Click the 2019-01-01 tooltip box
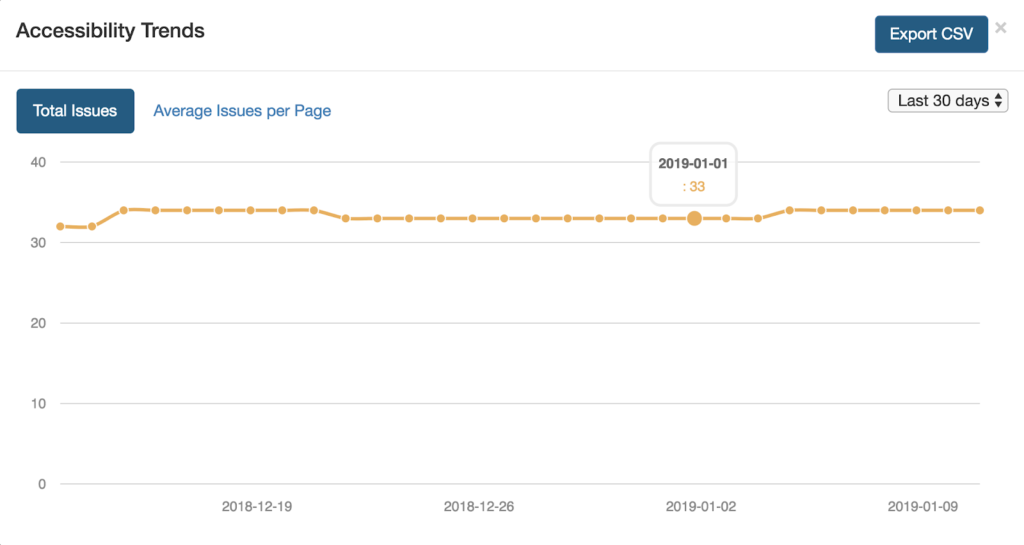 693,174
